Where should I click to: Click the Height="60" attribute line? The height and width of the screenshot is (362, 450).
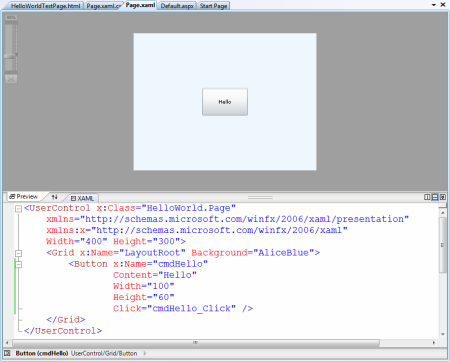coord(144,297)
